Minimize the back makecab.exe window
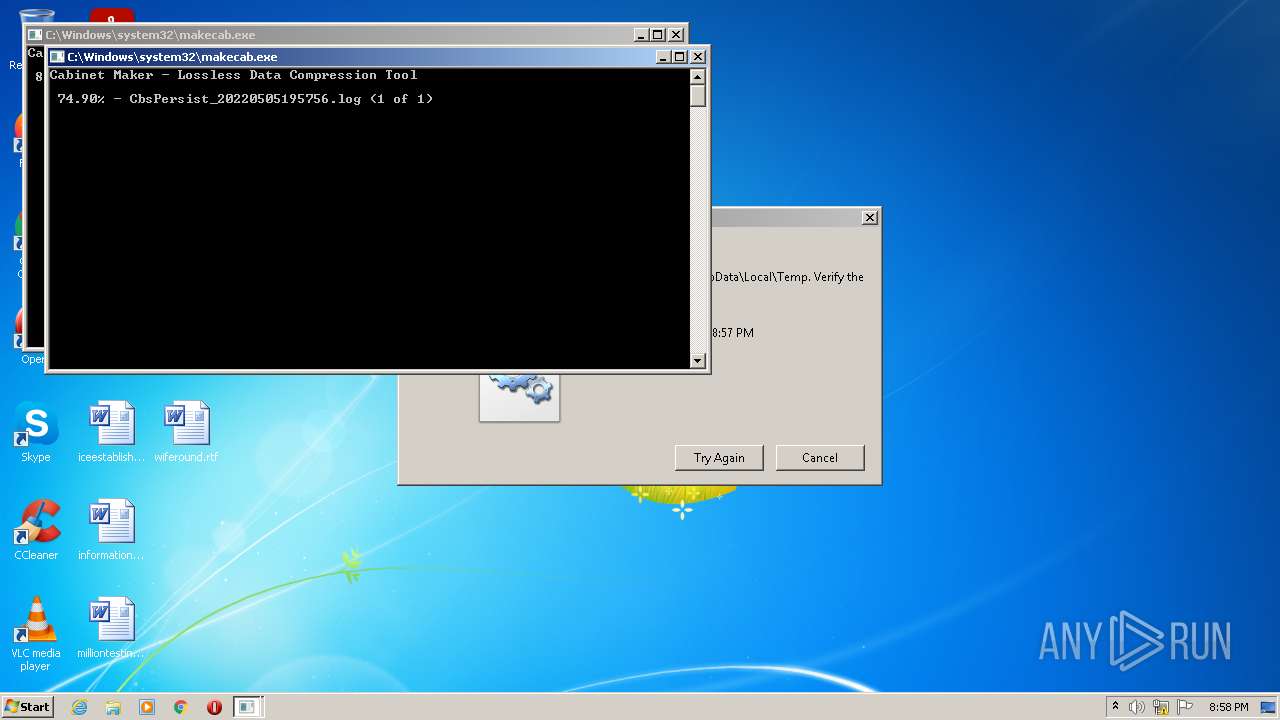Viewport: 1280px width, 720px height. 641,35
